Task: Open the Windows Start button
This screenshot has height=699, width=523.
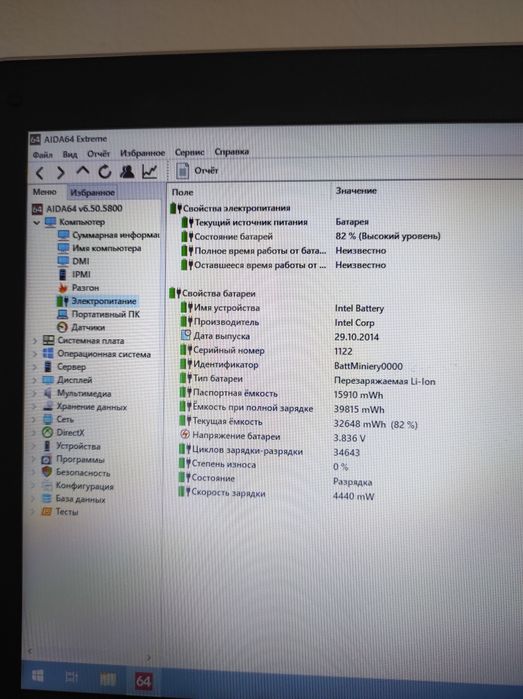Action: click(x=38, y=676)
